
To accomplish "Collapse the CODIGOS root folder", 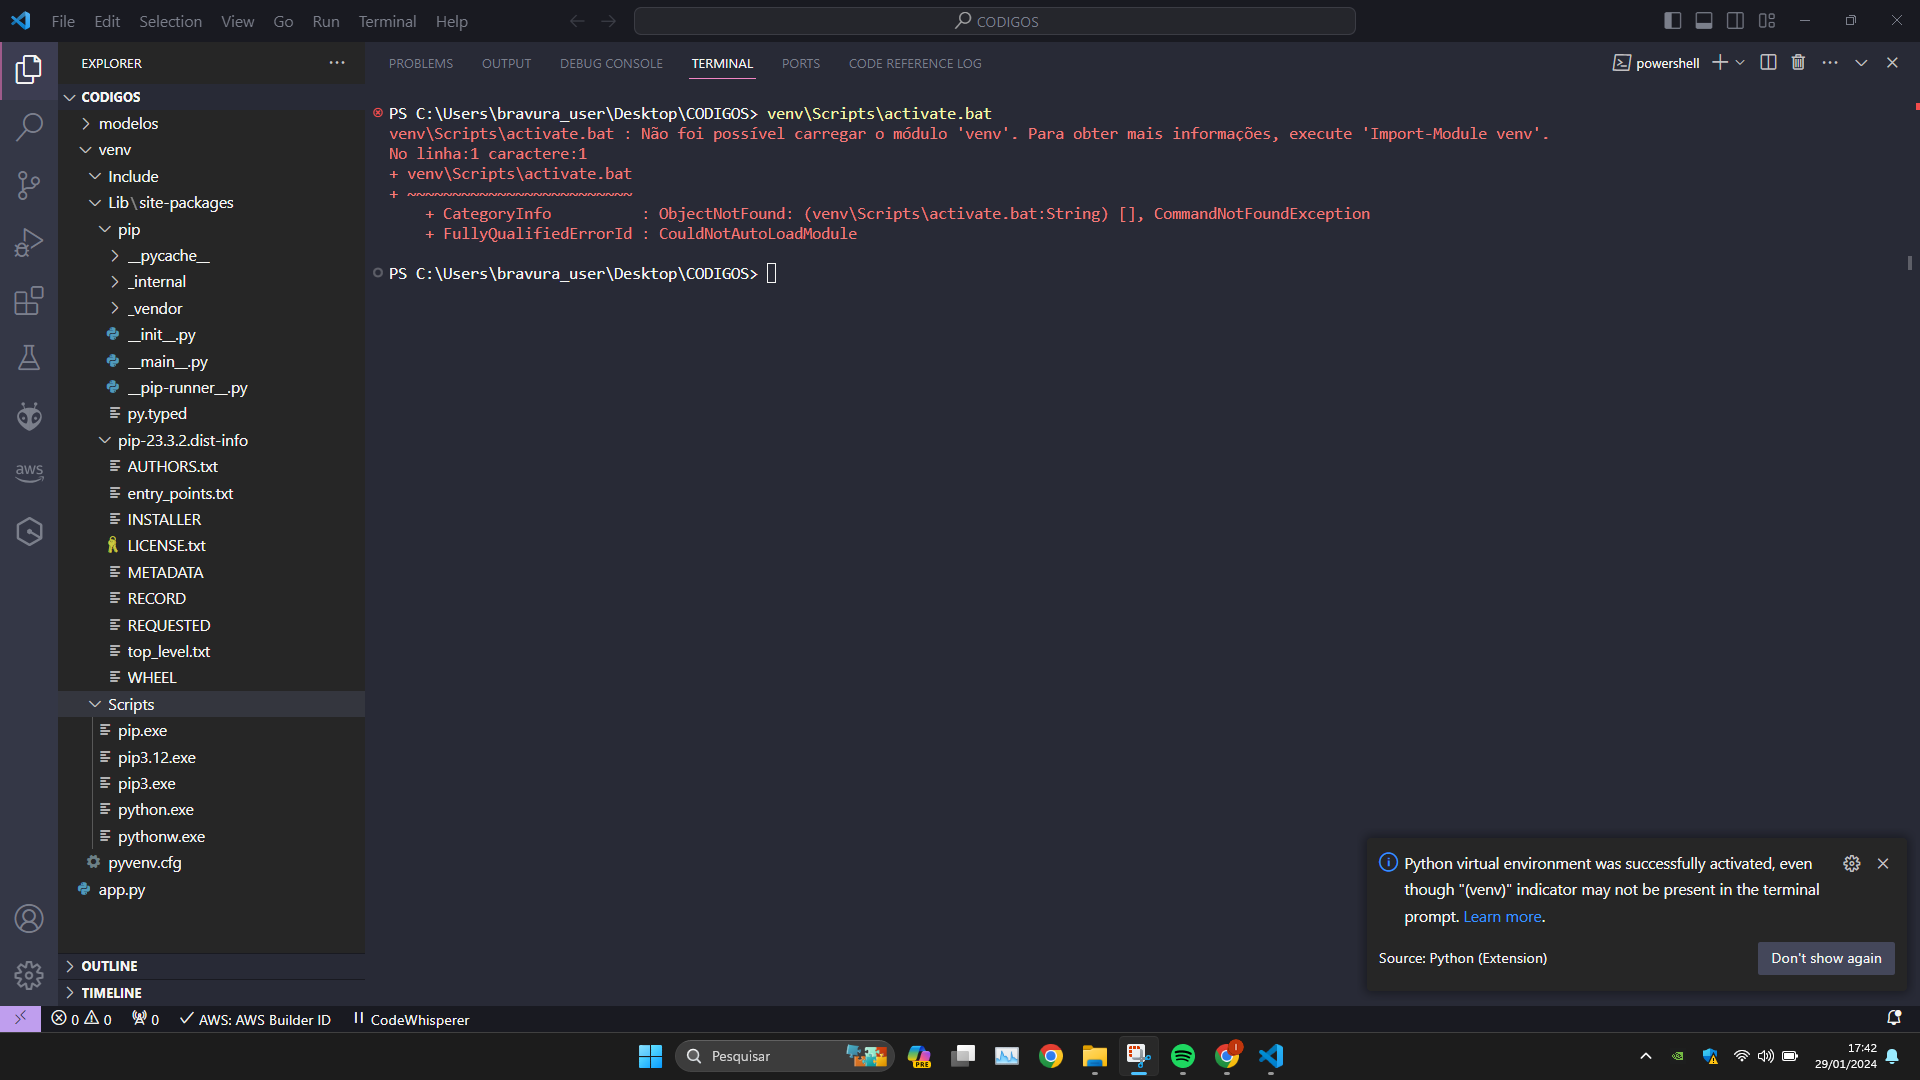I will point(212,97).
